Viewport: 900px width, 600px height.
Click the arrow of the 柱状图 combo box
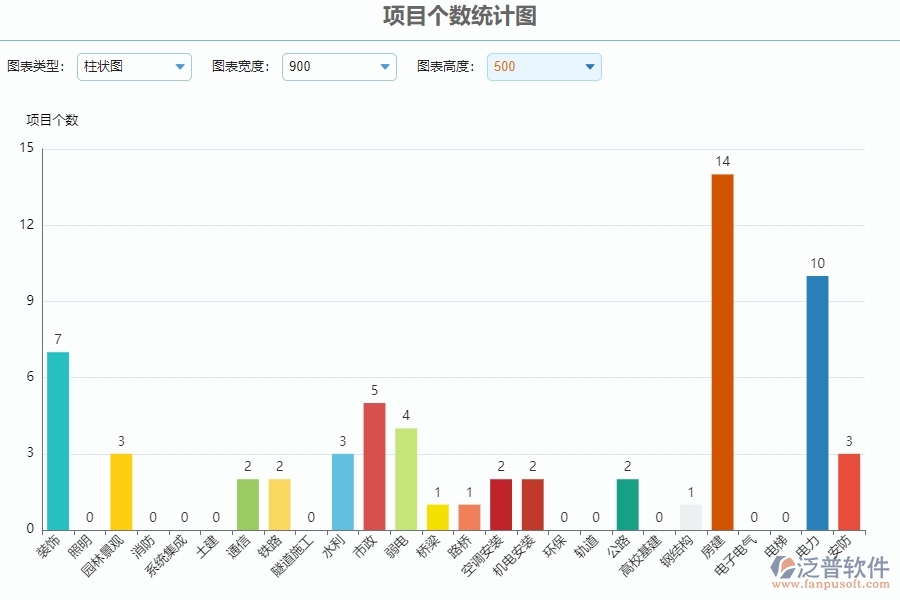(x=180, y=67)
